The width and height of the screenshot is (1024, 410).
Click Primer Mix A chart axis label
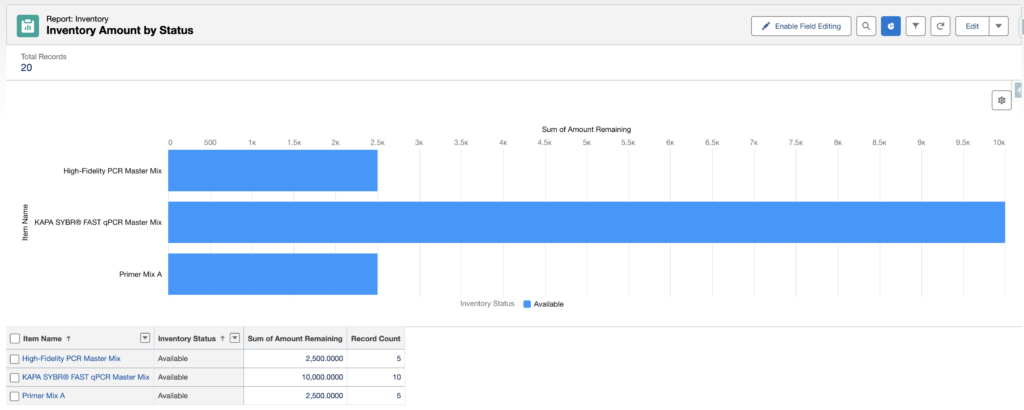point(140,274)
